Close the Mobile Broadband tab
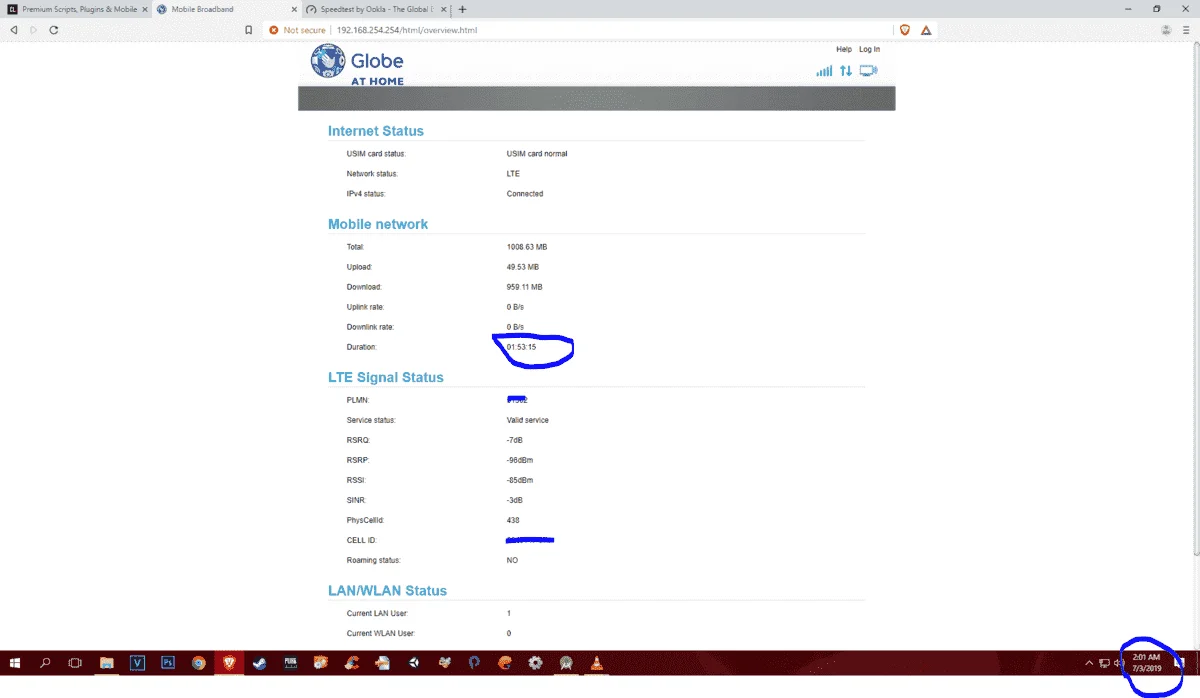Screen dimensions: 1200x698 [293, 9]
